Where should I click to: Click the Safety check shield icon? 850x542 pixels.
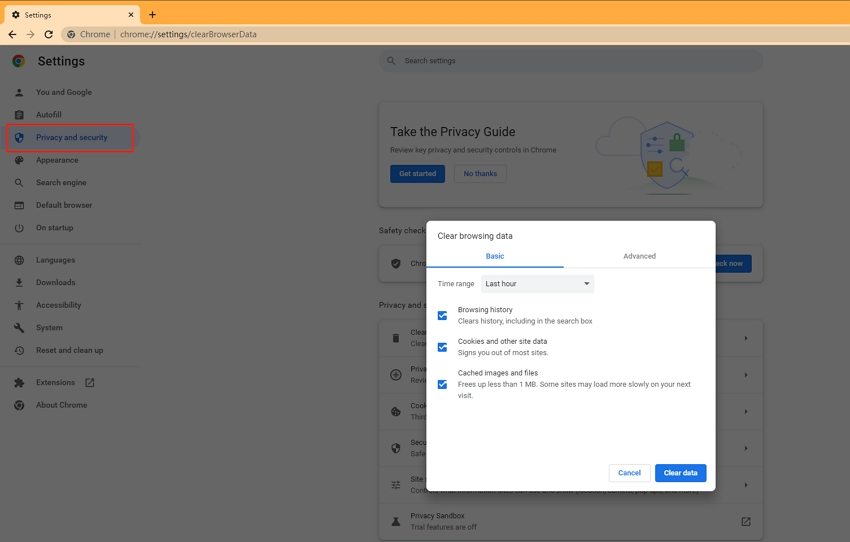(x=396, y=263)
